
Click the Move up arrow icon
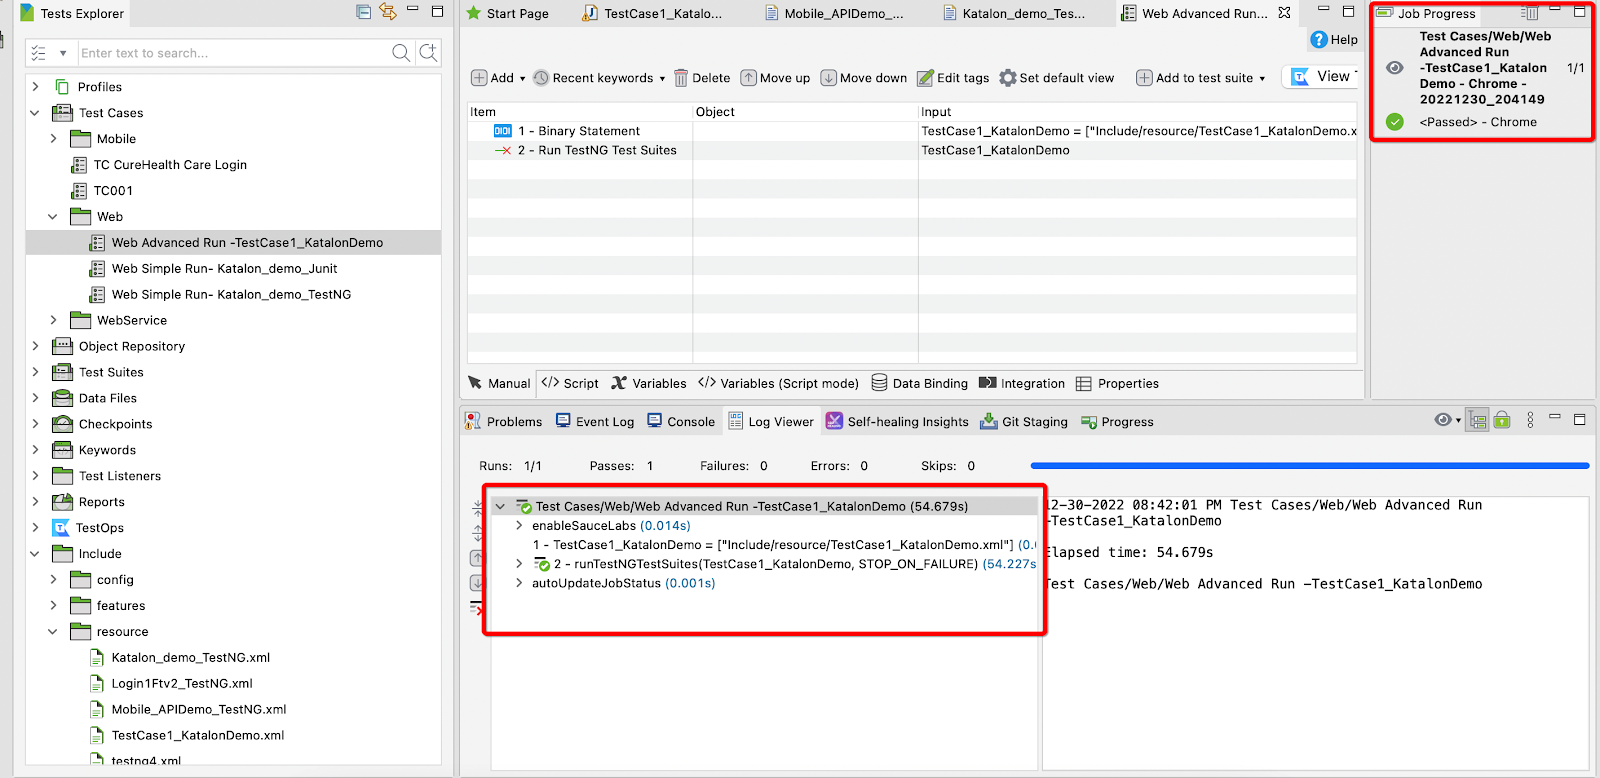click(748, 78)
